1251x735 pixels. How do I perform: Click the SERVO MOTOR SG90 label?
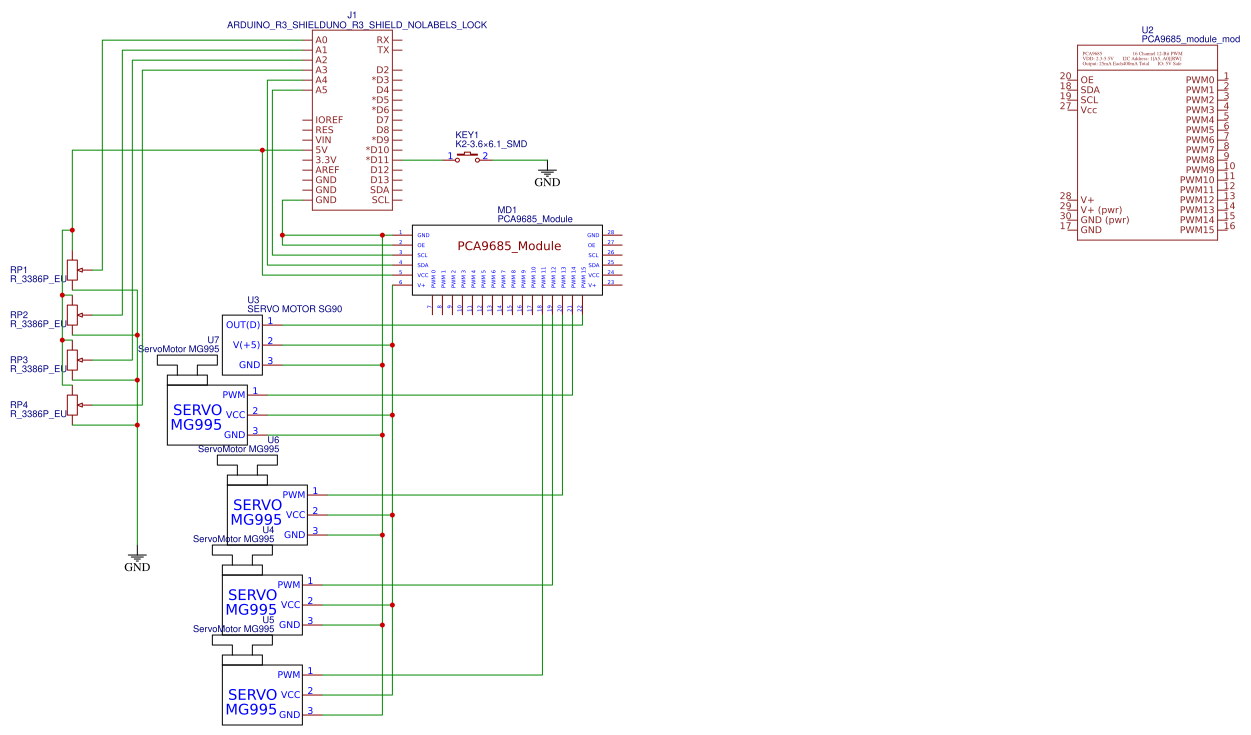tap(295, 309)
